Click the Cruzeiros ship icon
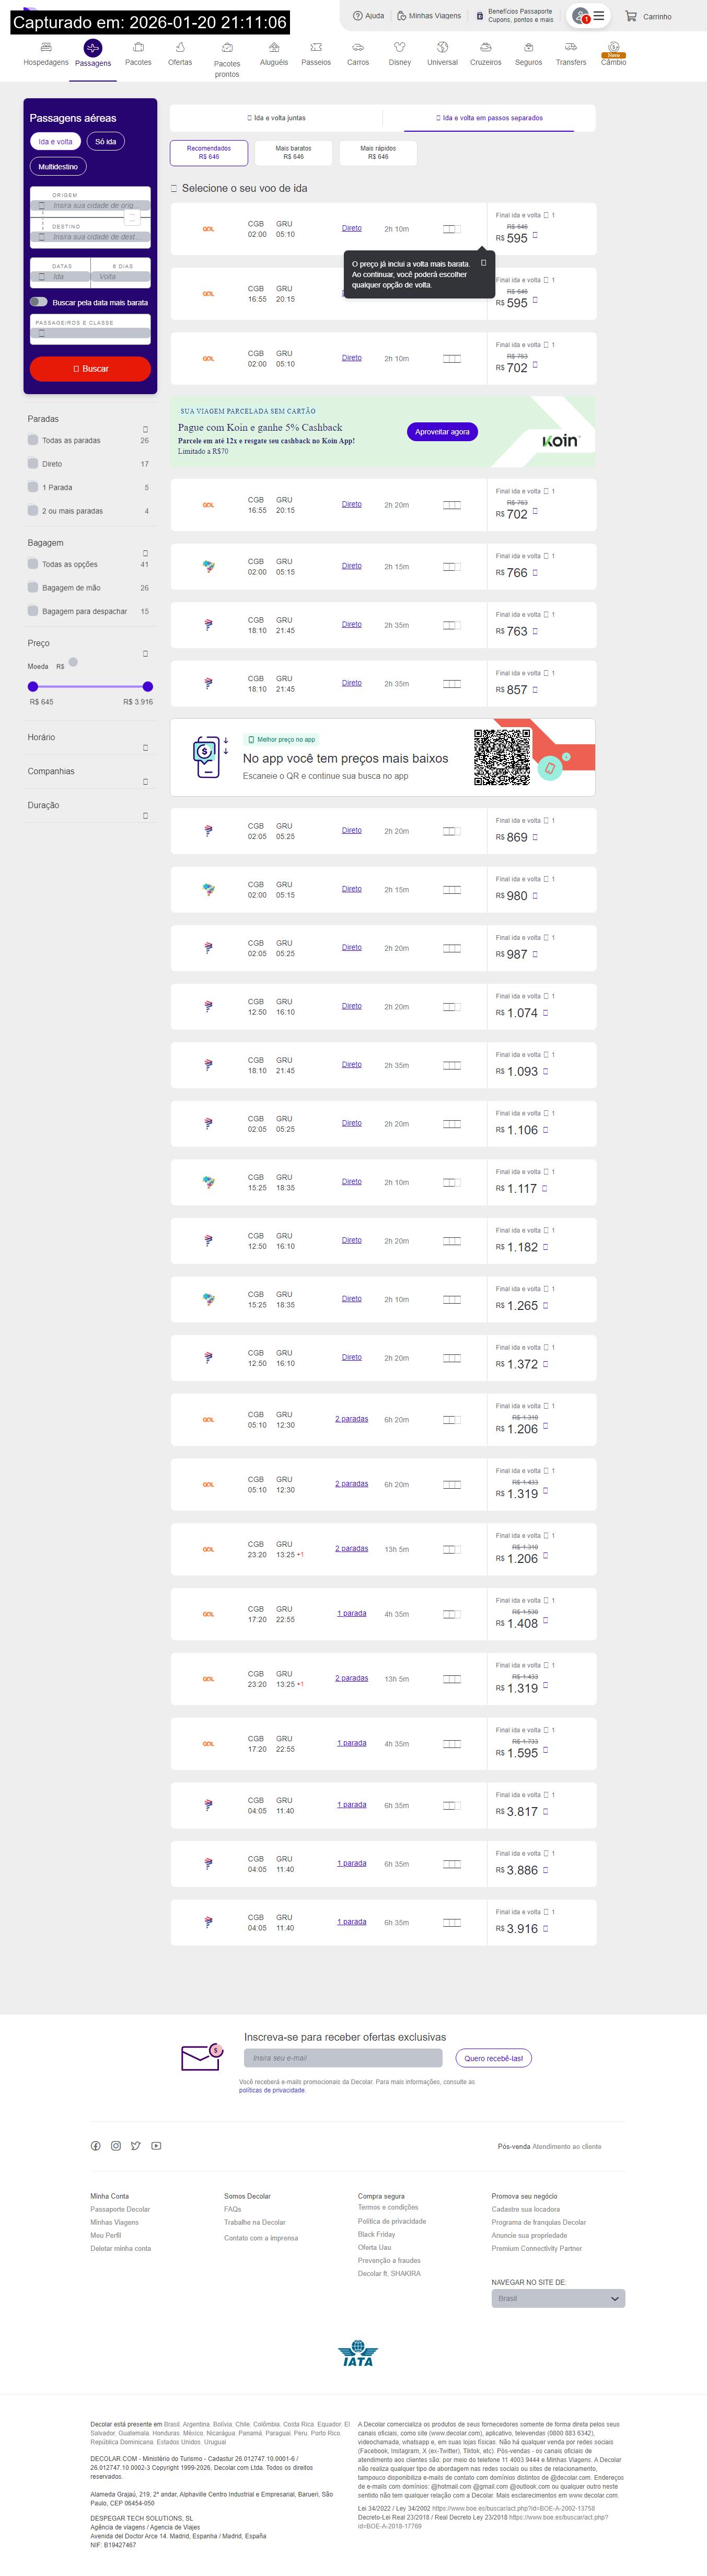 485,48
